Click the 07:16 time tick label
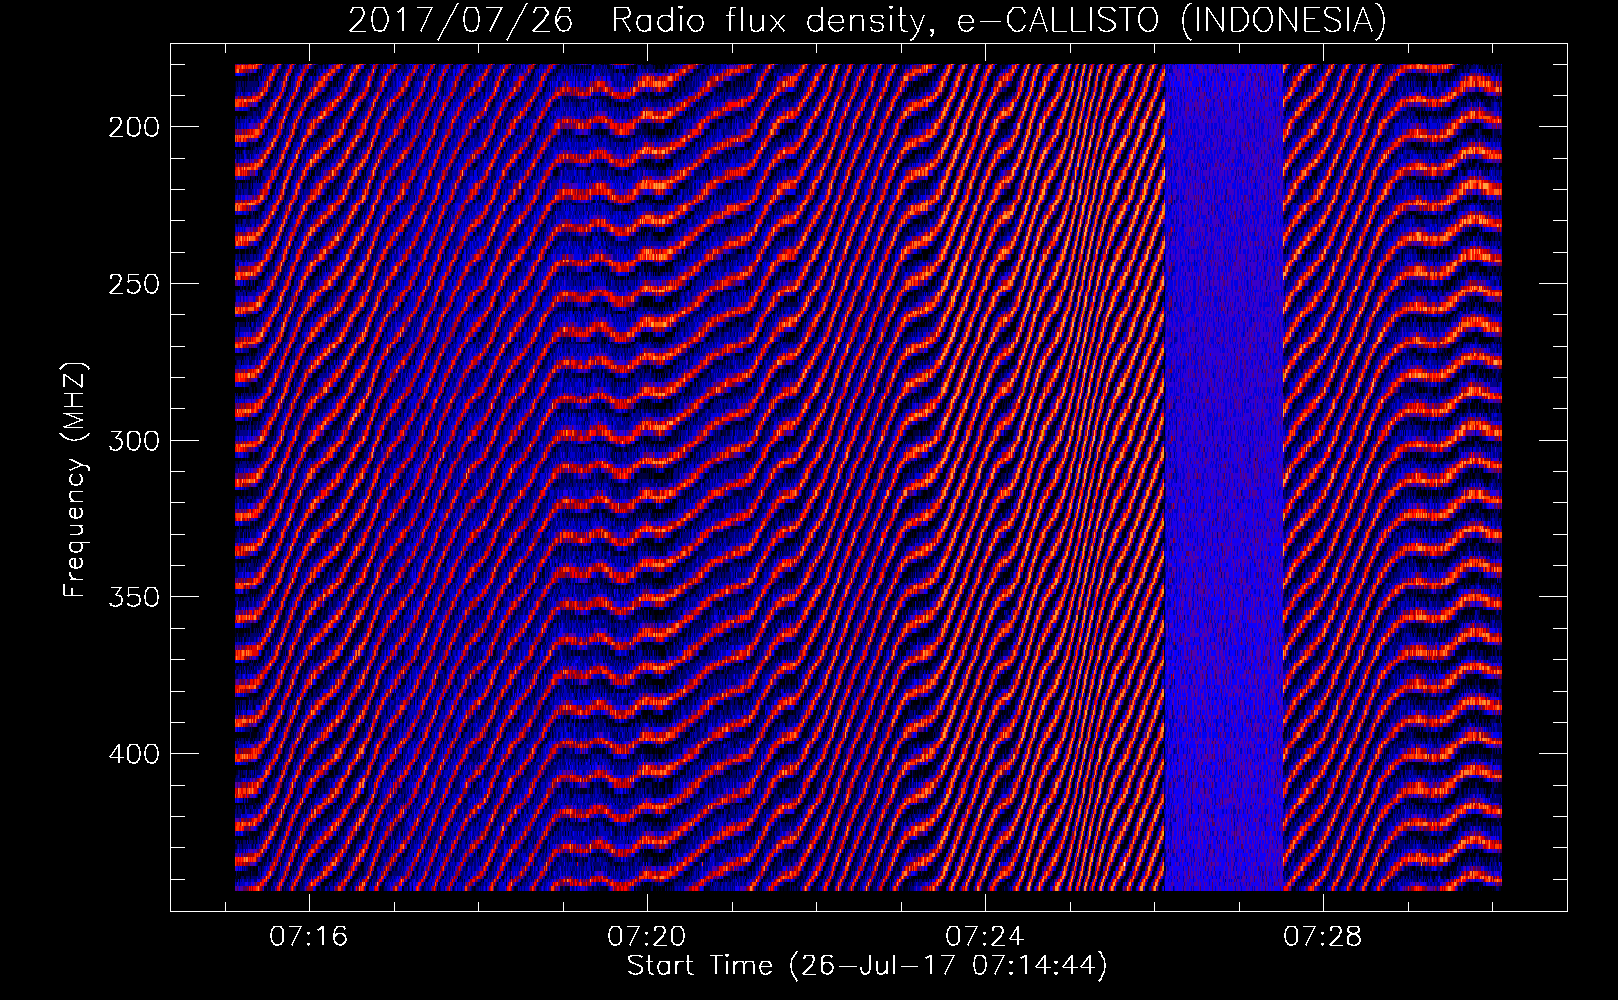This screenshot has height=1000, width=1618. [310, 937]
